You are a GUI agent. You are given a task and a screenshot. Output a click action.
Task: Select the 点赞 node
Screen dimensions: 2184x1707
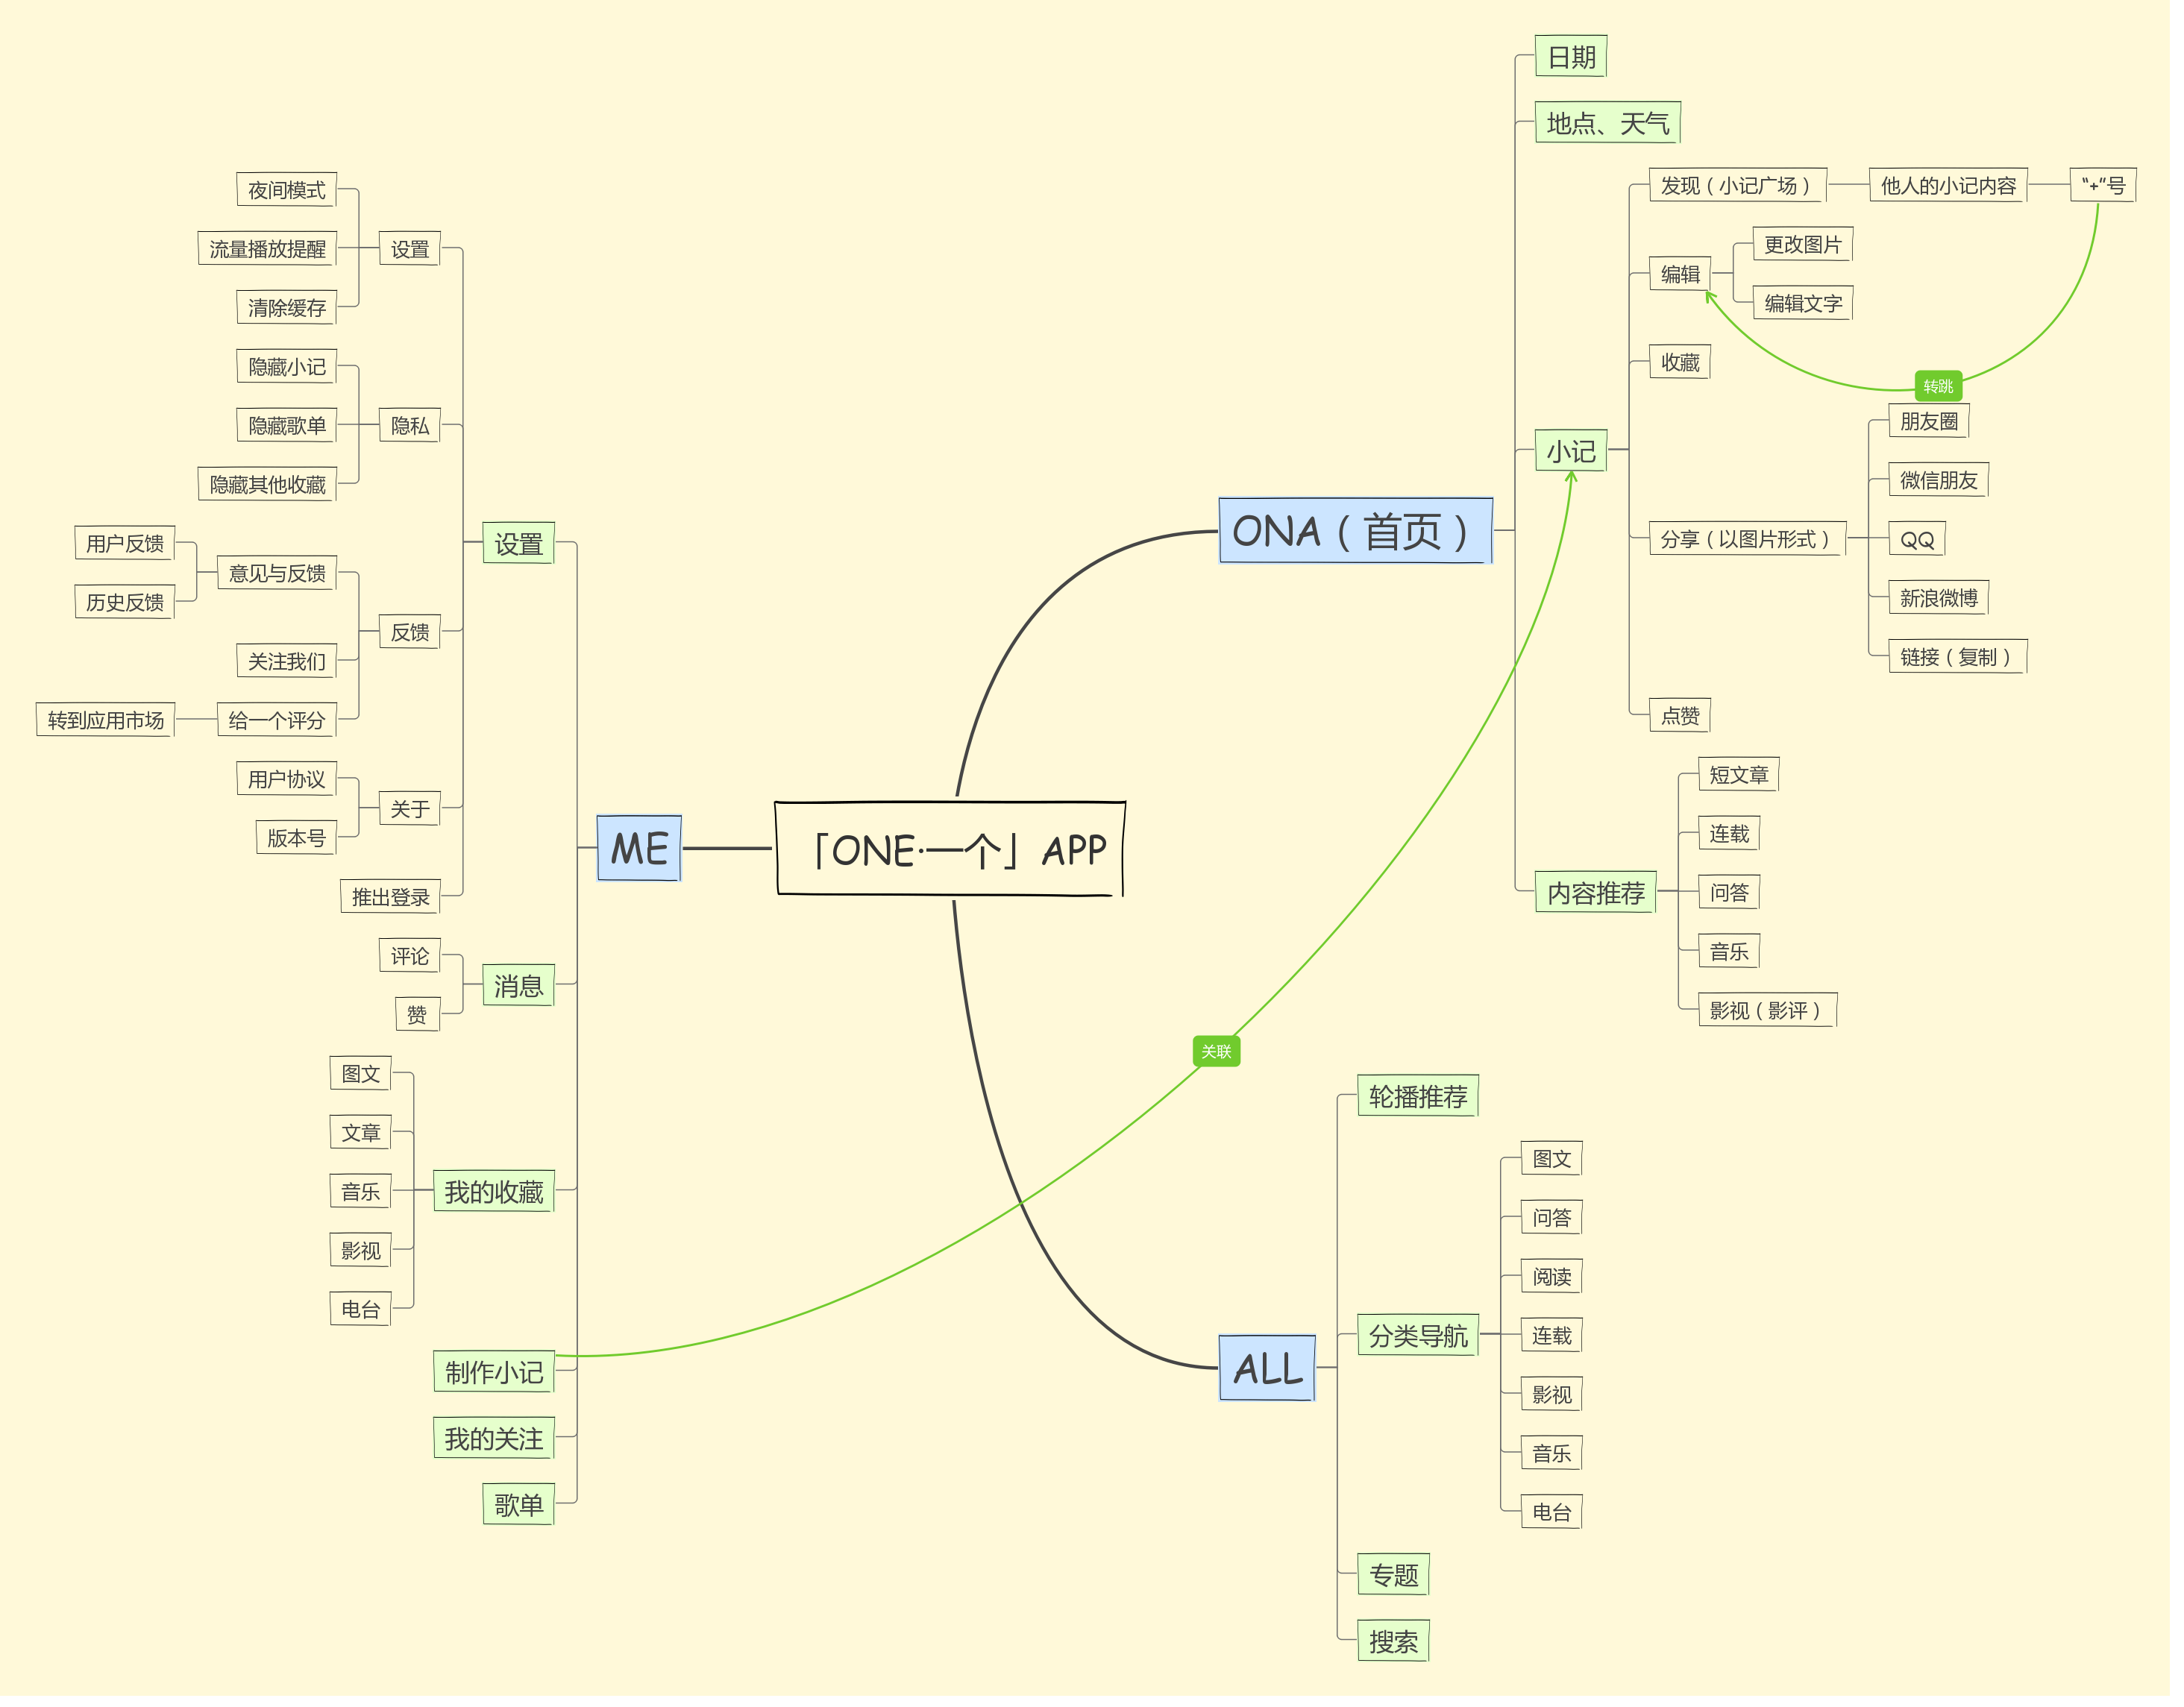[x=1690, y=719]
